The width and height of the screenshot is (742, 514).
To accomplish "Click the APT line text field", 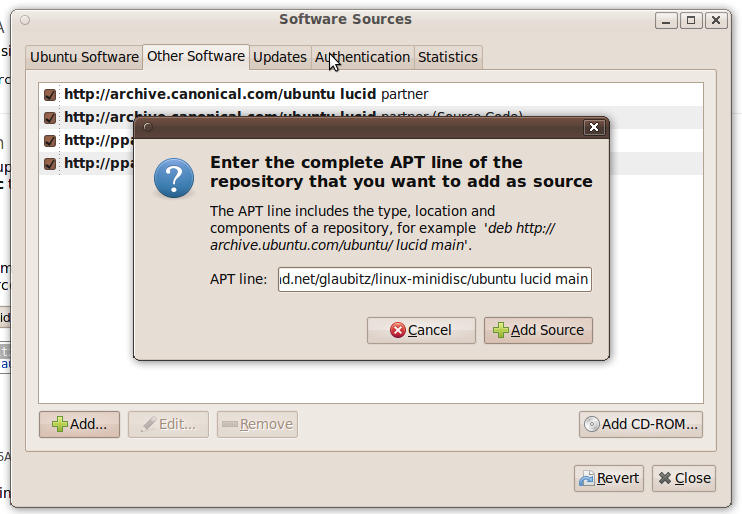I will coord(435,279).
